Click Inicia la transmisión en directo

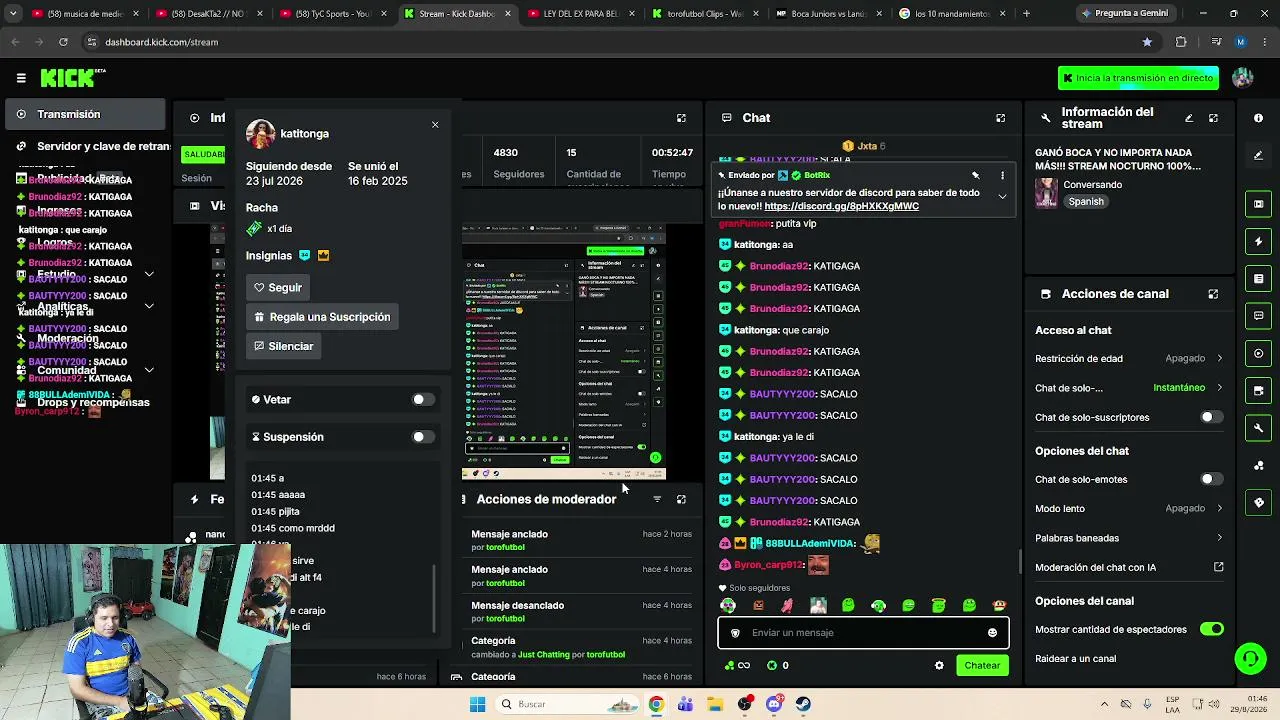1138,78
